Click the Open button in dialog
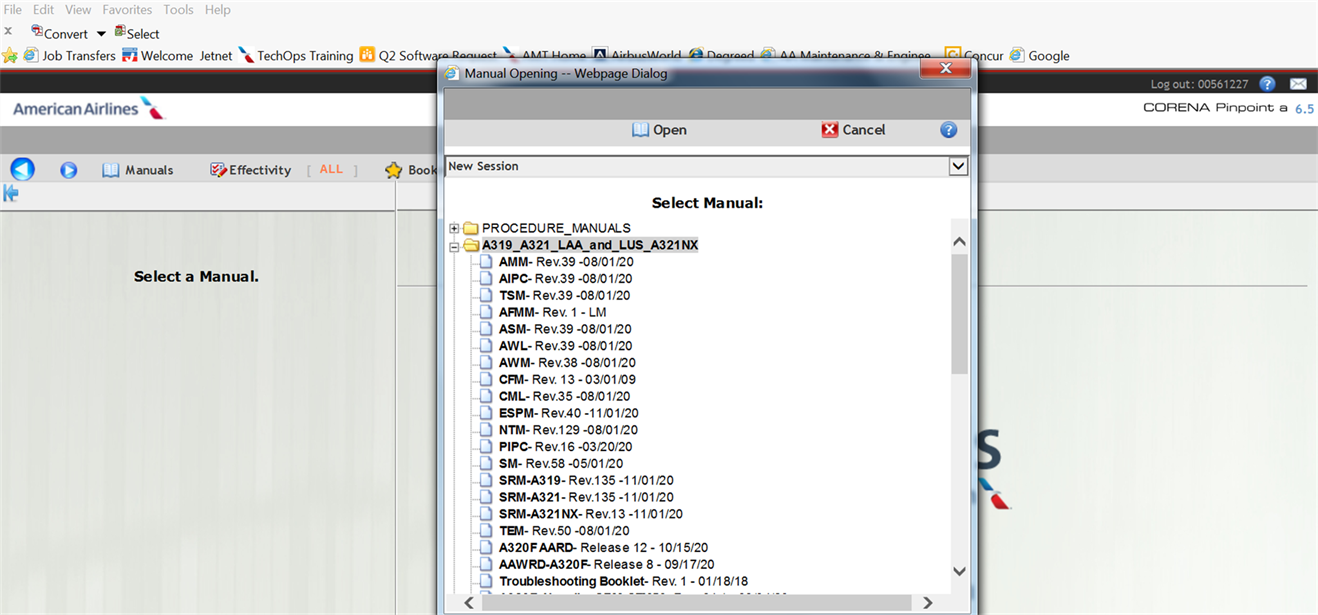Screen dimensions: 1318x615 (x=659, y=130)
